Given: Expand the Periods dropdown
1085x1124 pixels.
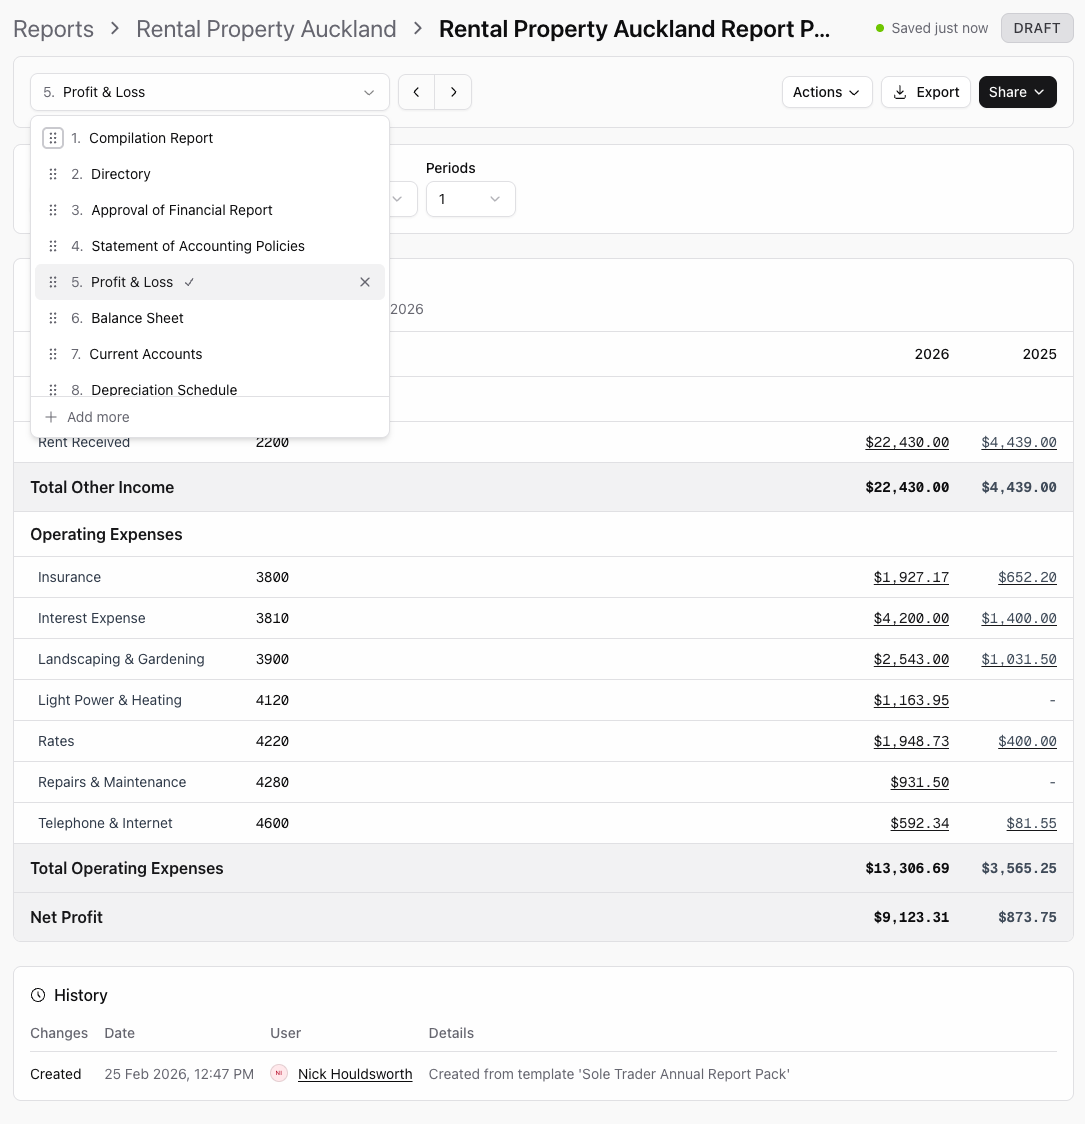Looking at the screenshot, I should click(470, 199).
